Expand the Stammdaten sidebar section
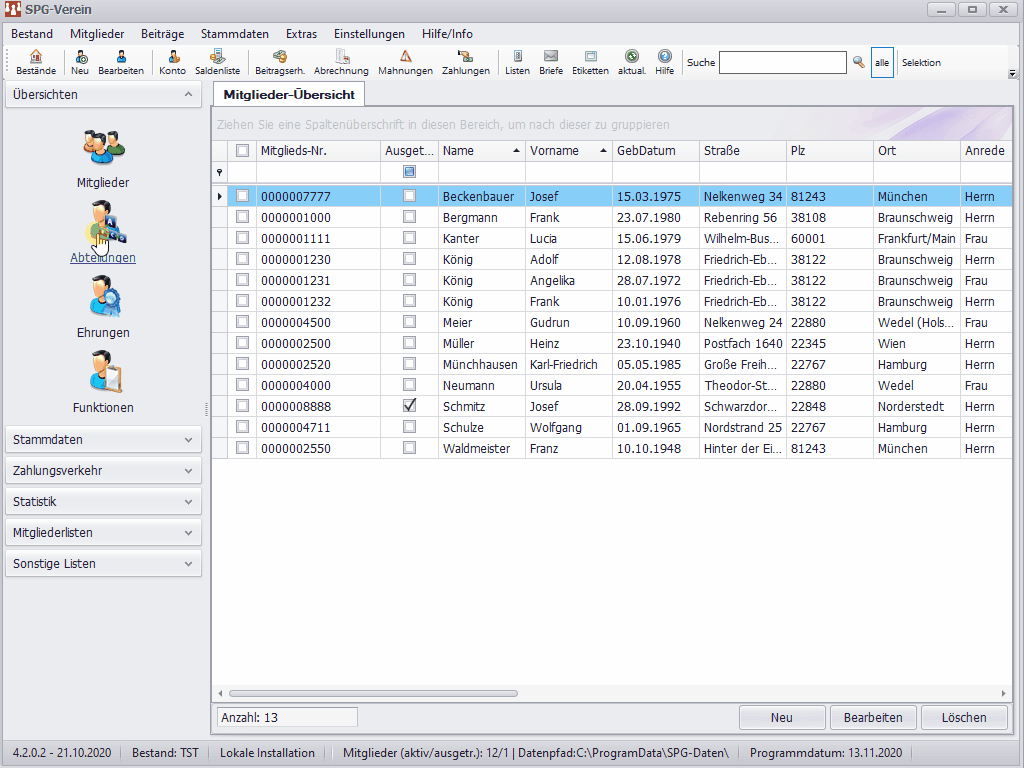The image size is (1024, 768). [103, 440]
